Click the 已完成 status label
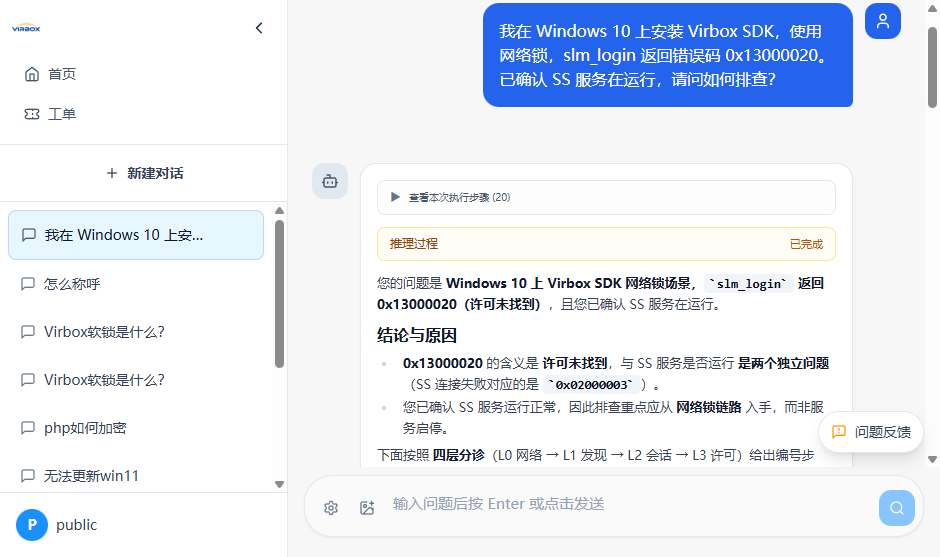Viewport: 940px width, 557px height. click(806, 244)
